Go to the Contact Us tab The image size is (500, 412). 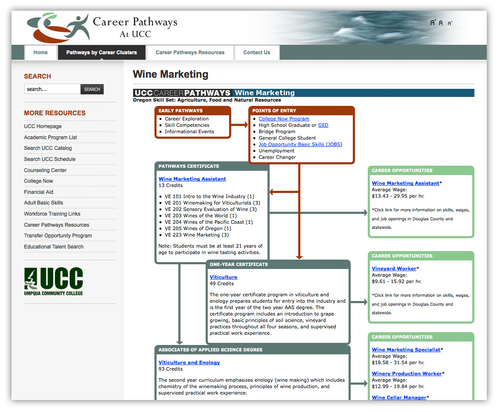257,53
